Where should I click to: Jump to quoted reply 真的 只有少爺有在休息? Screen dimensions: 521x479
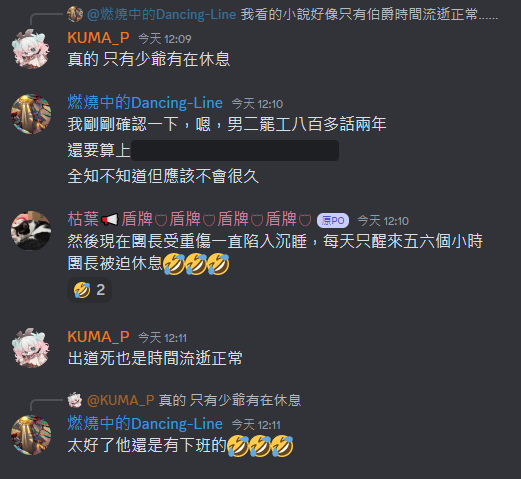230,400
